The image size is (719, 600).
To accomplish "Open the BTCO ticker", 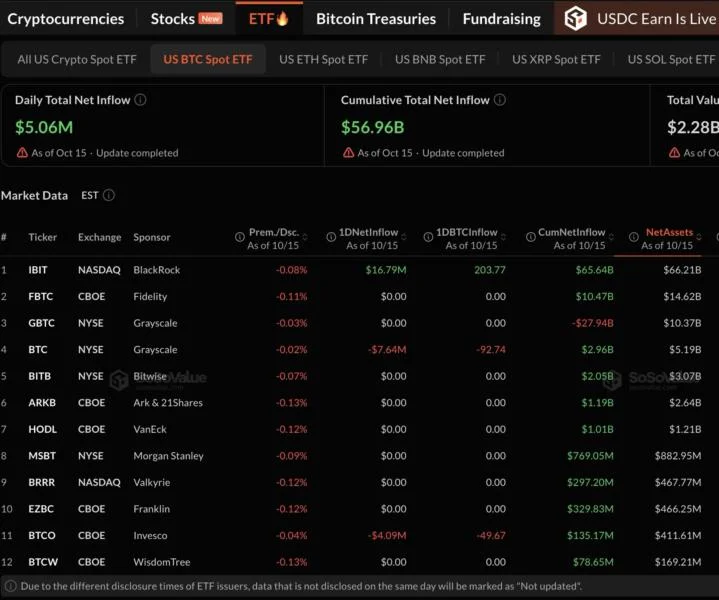I will pyautogui.click(x=42, y=536).
